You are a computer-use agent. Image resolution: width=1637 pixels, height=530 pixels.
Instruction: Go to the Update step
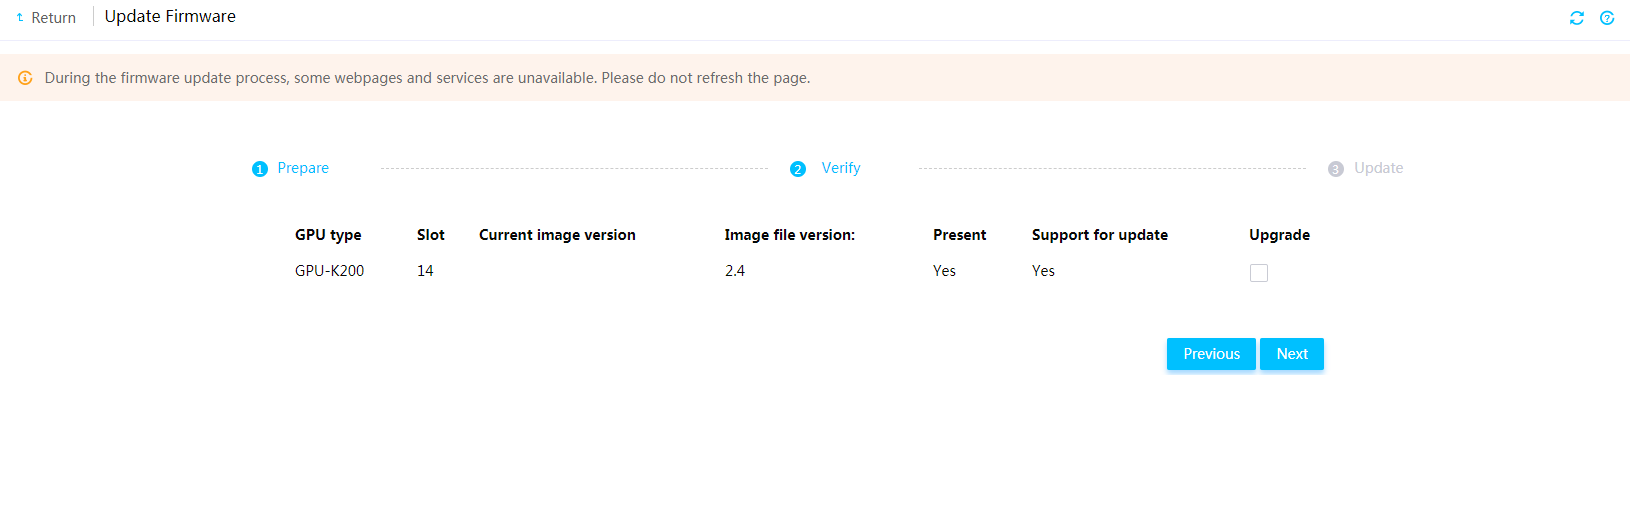[x=1378, y=168]
